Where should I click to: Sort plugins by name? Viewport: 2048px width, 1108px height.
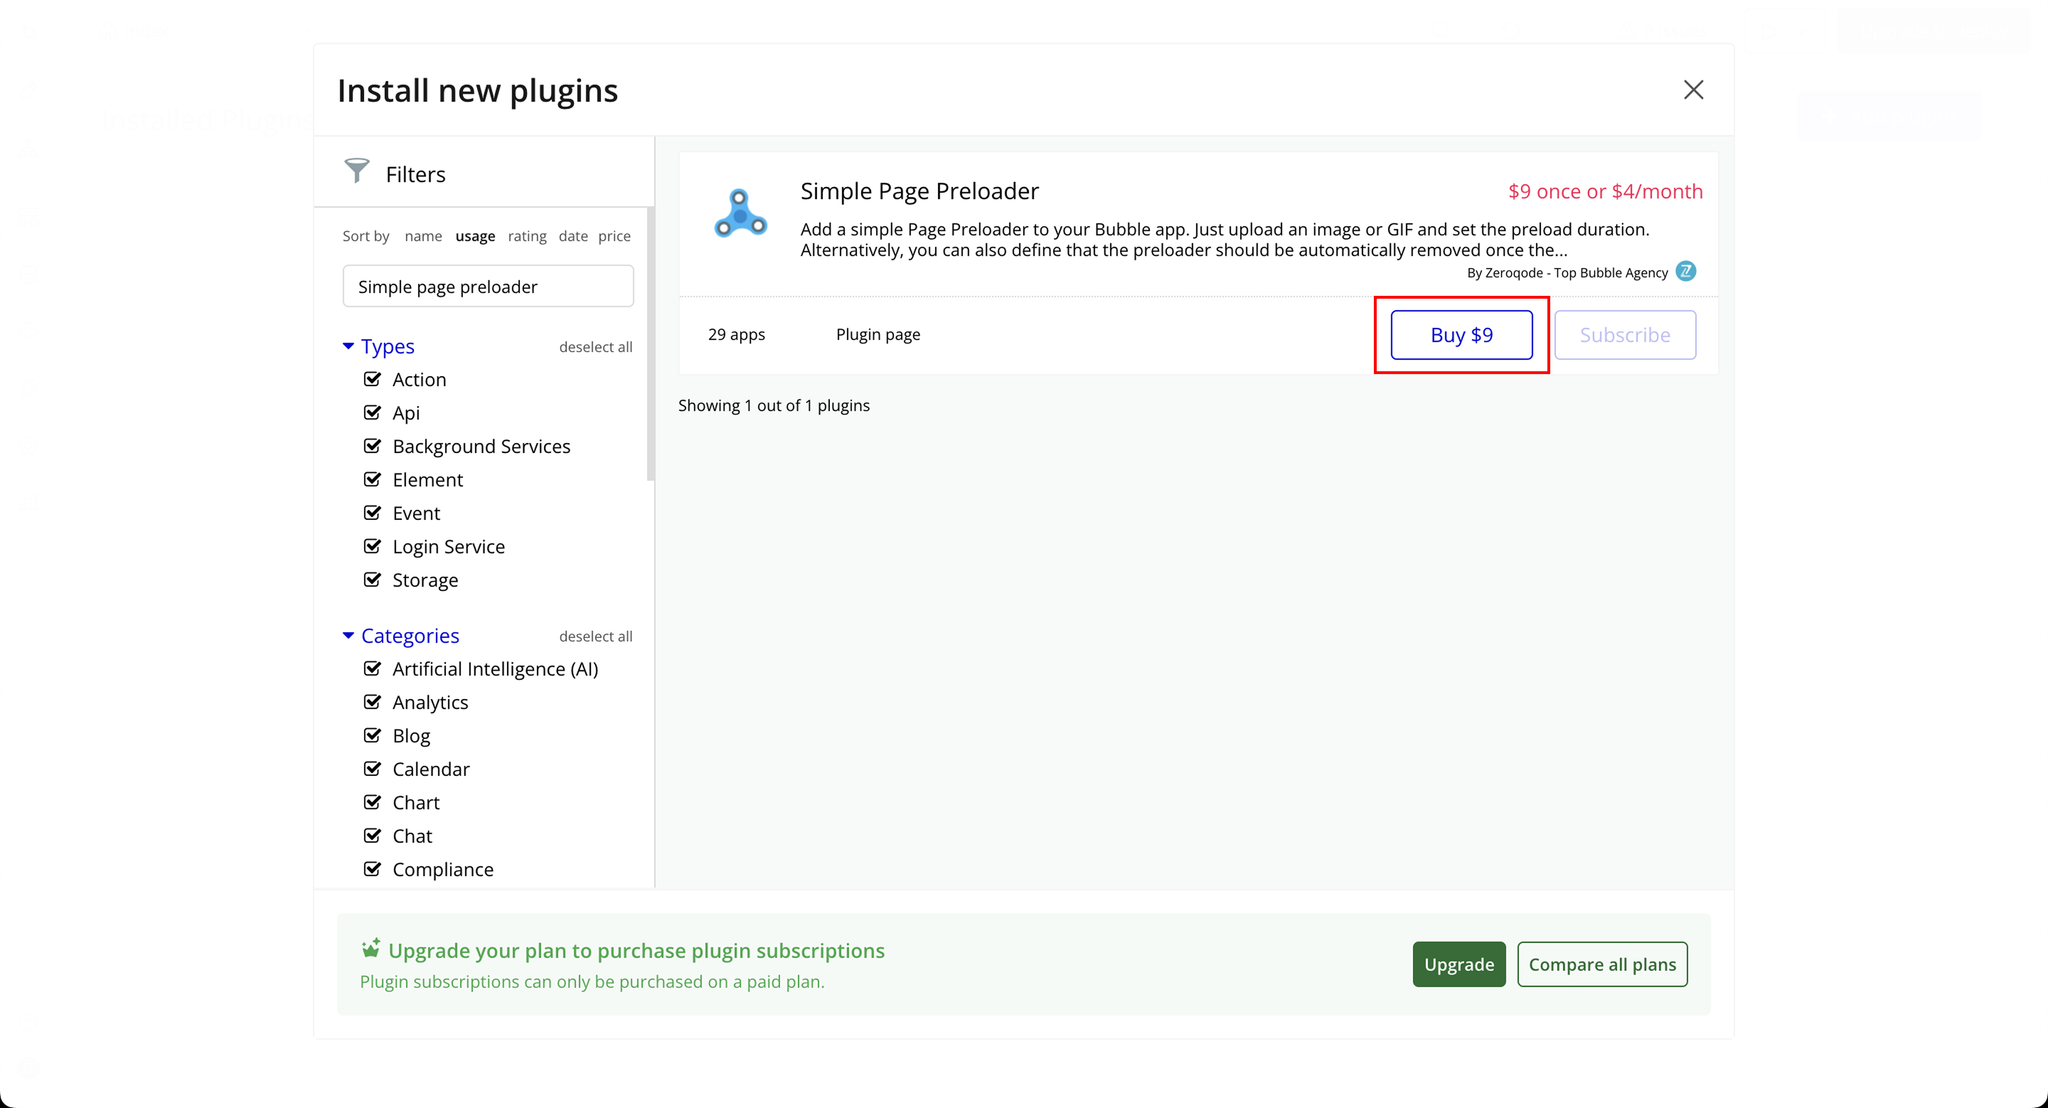click(x=423, y=236)
